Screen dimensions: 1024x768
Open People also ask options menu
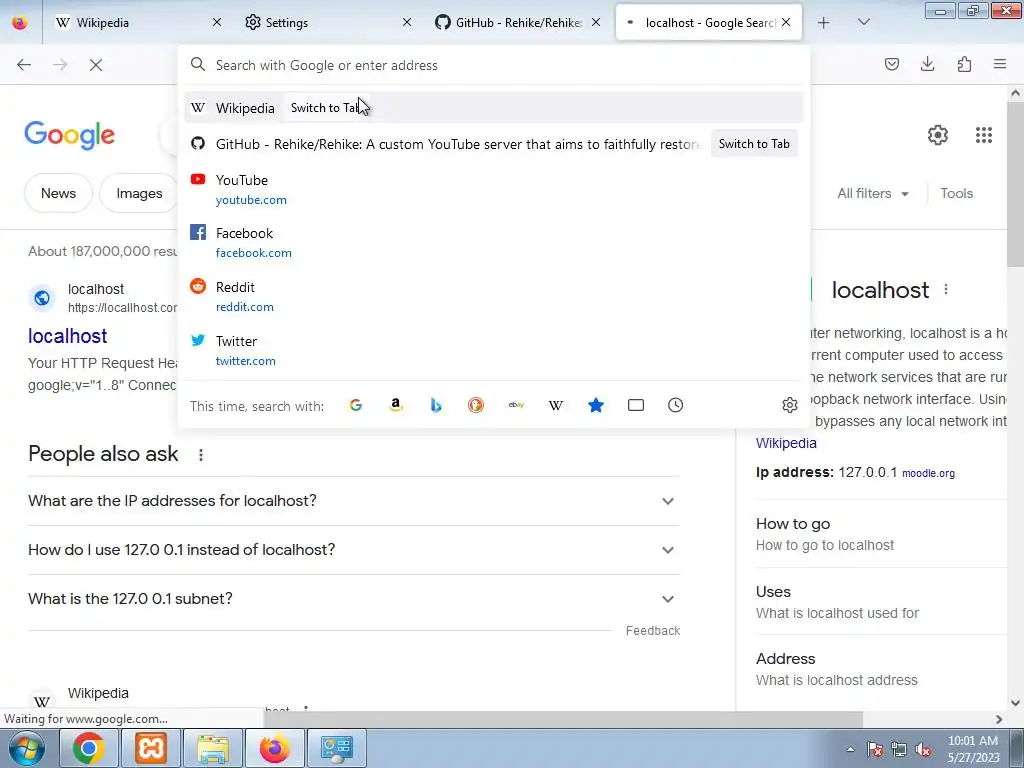(x=200, y=455)
